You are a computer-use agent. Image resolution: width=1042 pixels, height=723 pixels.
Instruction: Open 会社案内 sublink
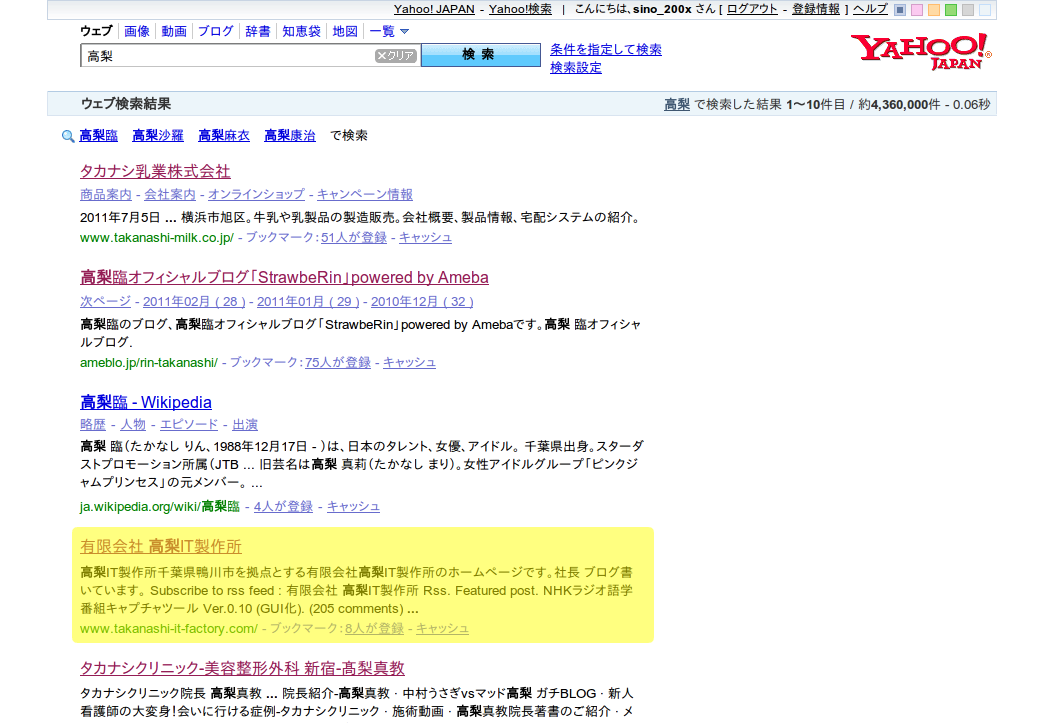pos(170,195)
